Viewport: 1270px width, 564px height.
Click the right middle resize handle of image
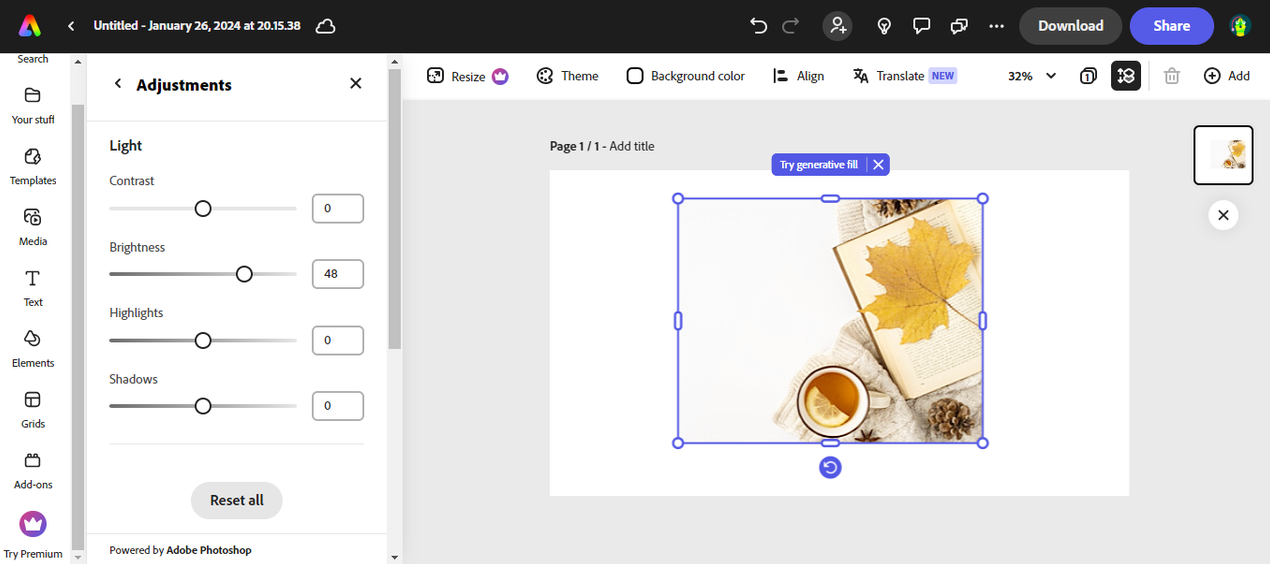(983, 320)
